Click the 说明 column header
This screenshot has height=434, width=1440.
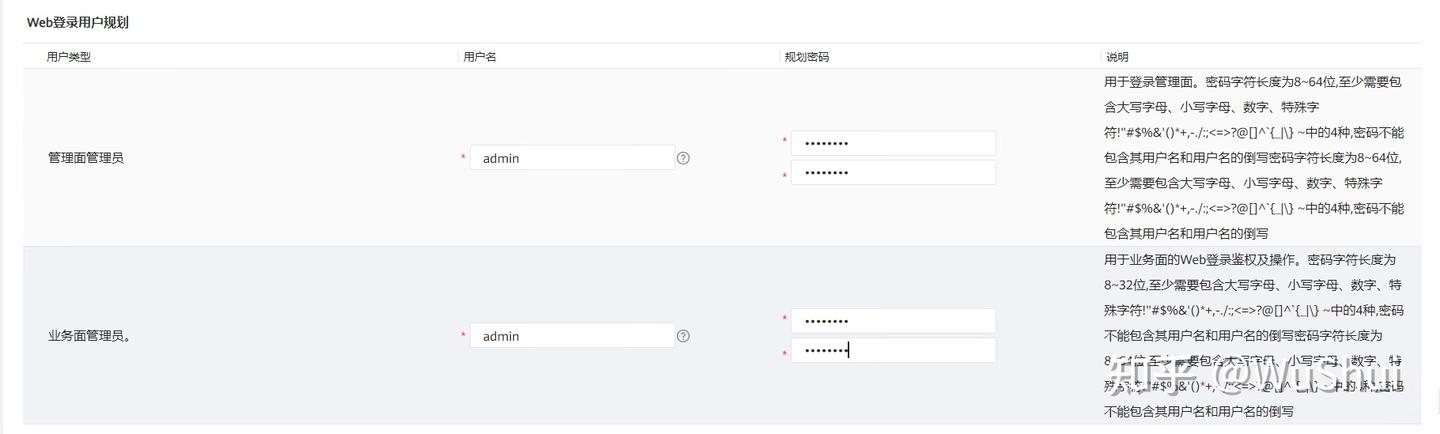click(1117, 57)
